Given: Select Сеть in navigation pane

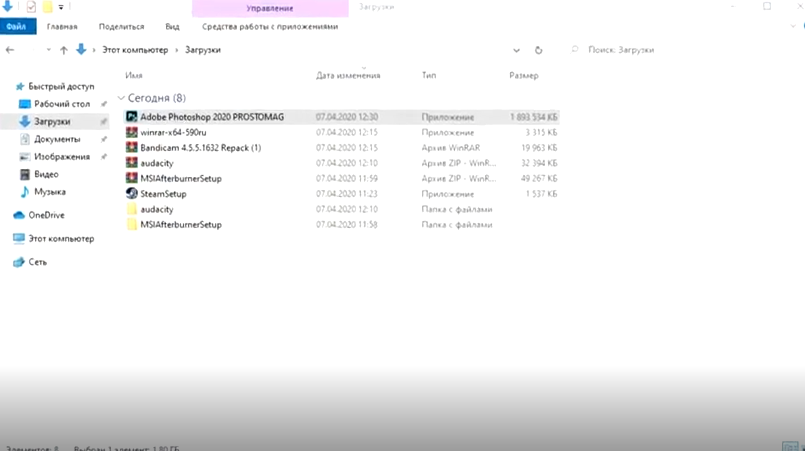Looking at the screenshot, I should point(37,262).
